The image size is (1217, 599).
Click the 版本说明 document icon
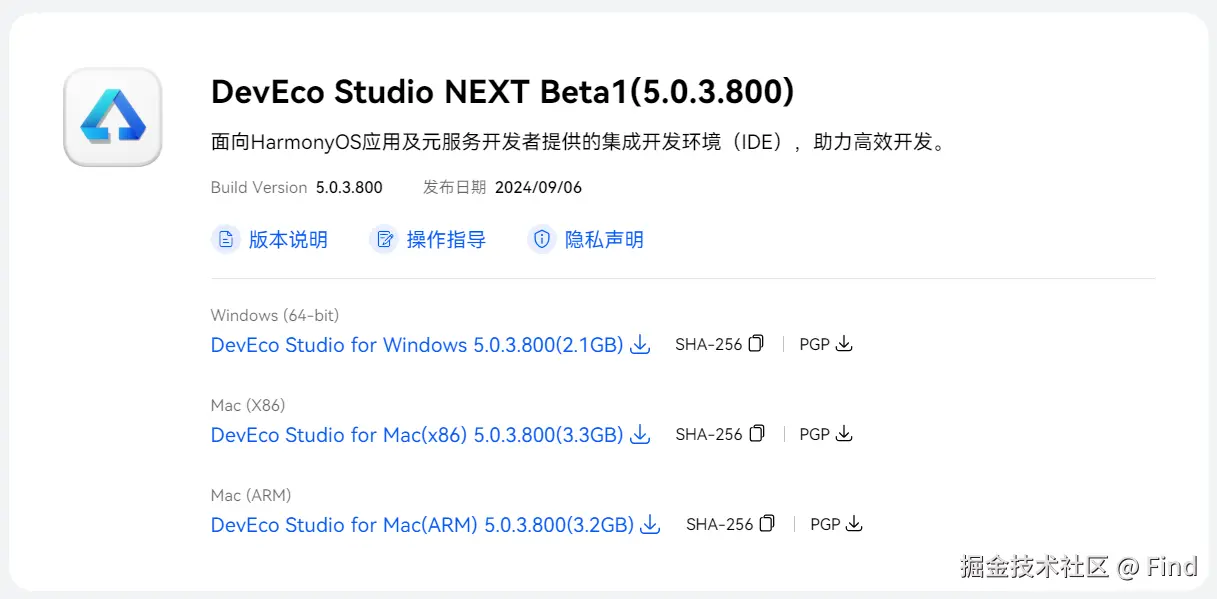pos(226,240)
